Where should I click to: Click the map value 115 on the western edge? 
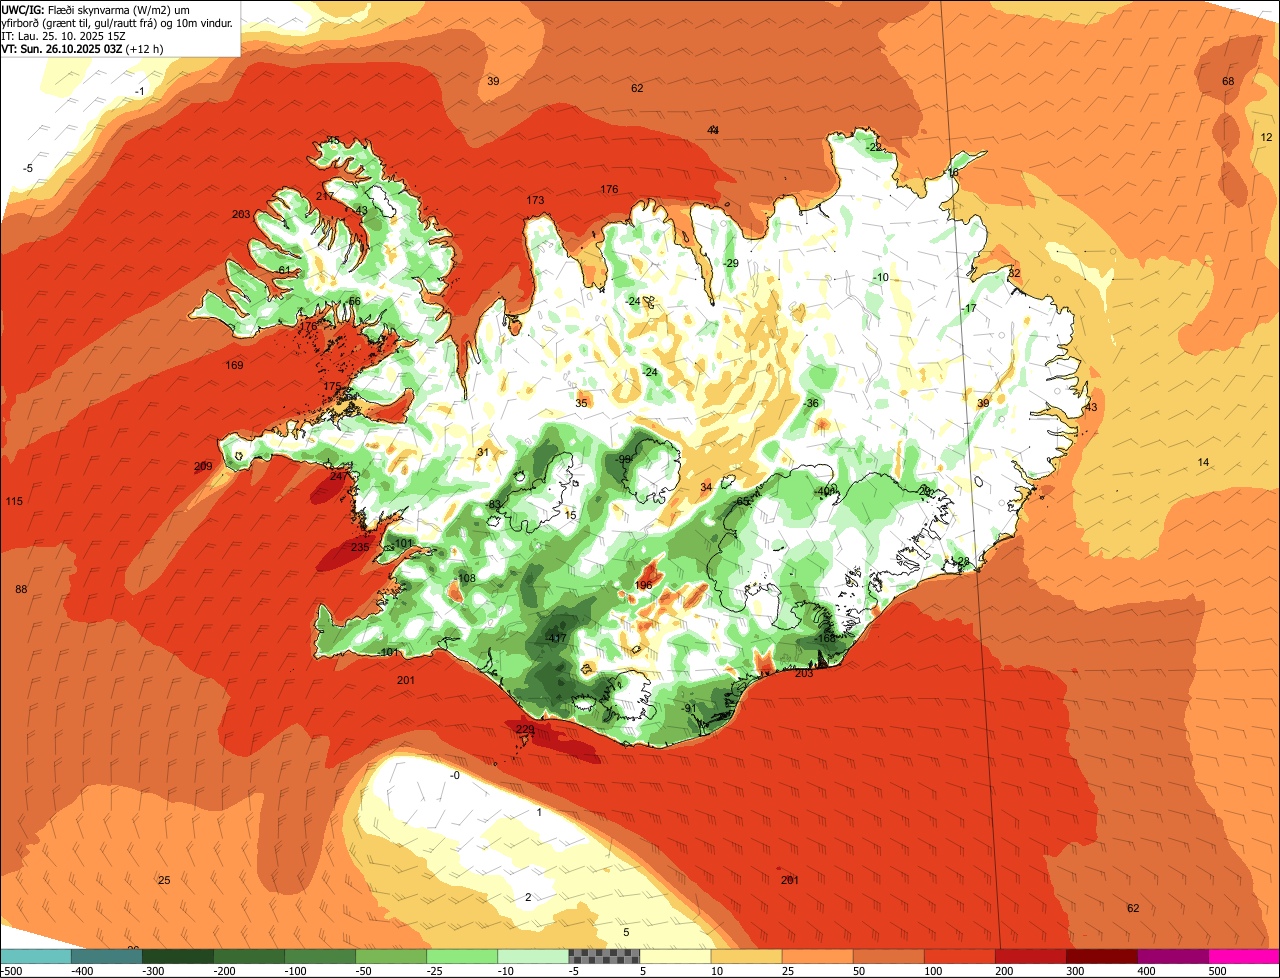(14, 501)
